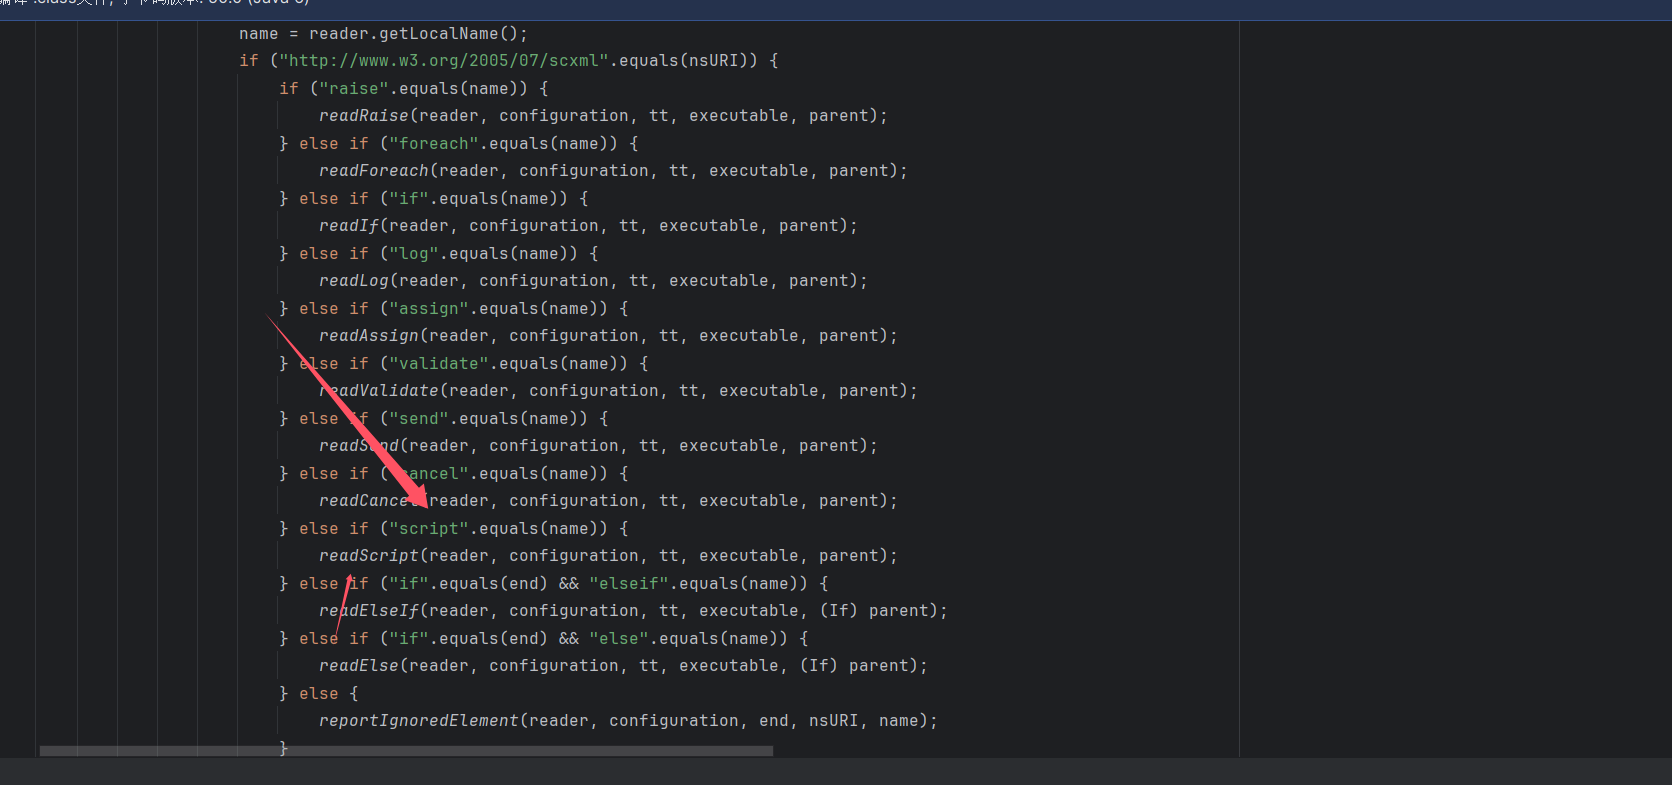This screenshot has width=1672, height=785.
Task: Click the reportIgnoredElement method call
Action: coord(419,721)
